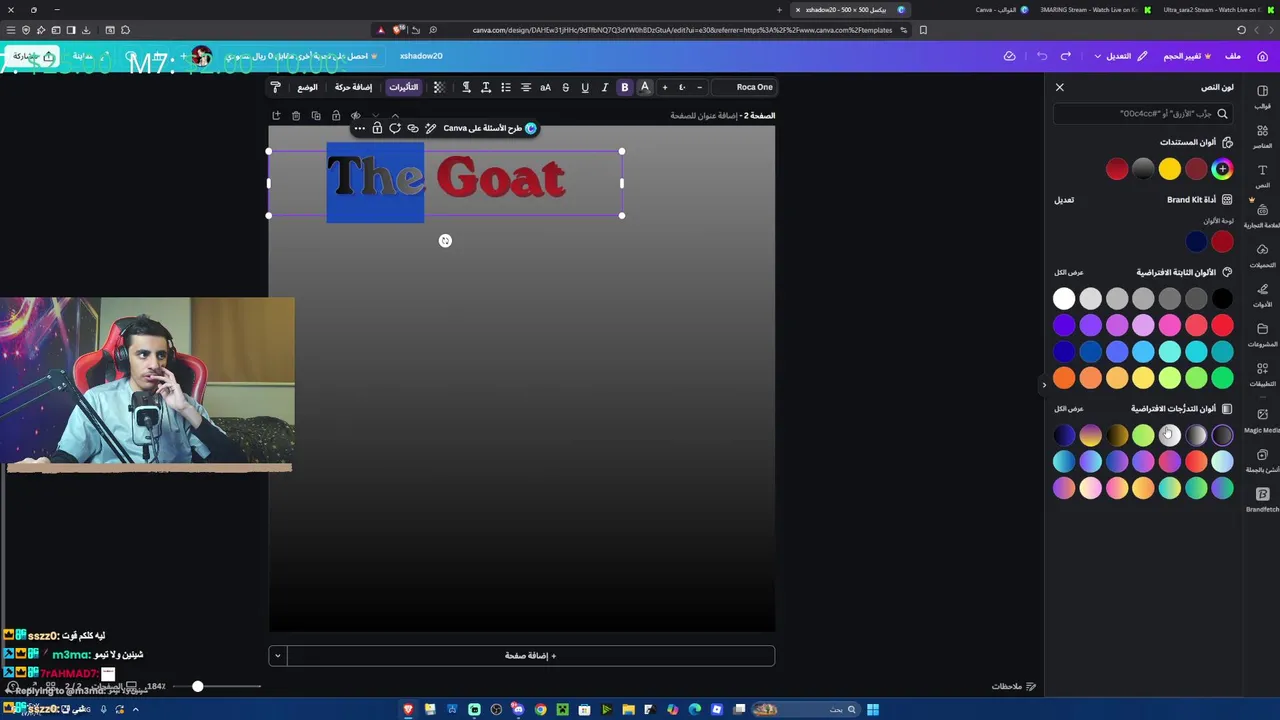Toggle bold formatting
Screen dimensions: 1280x720
coord(625,87)
